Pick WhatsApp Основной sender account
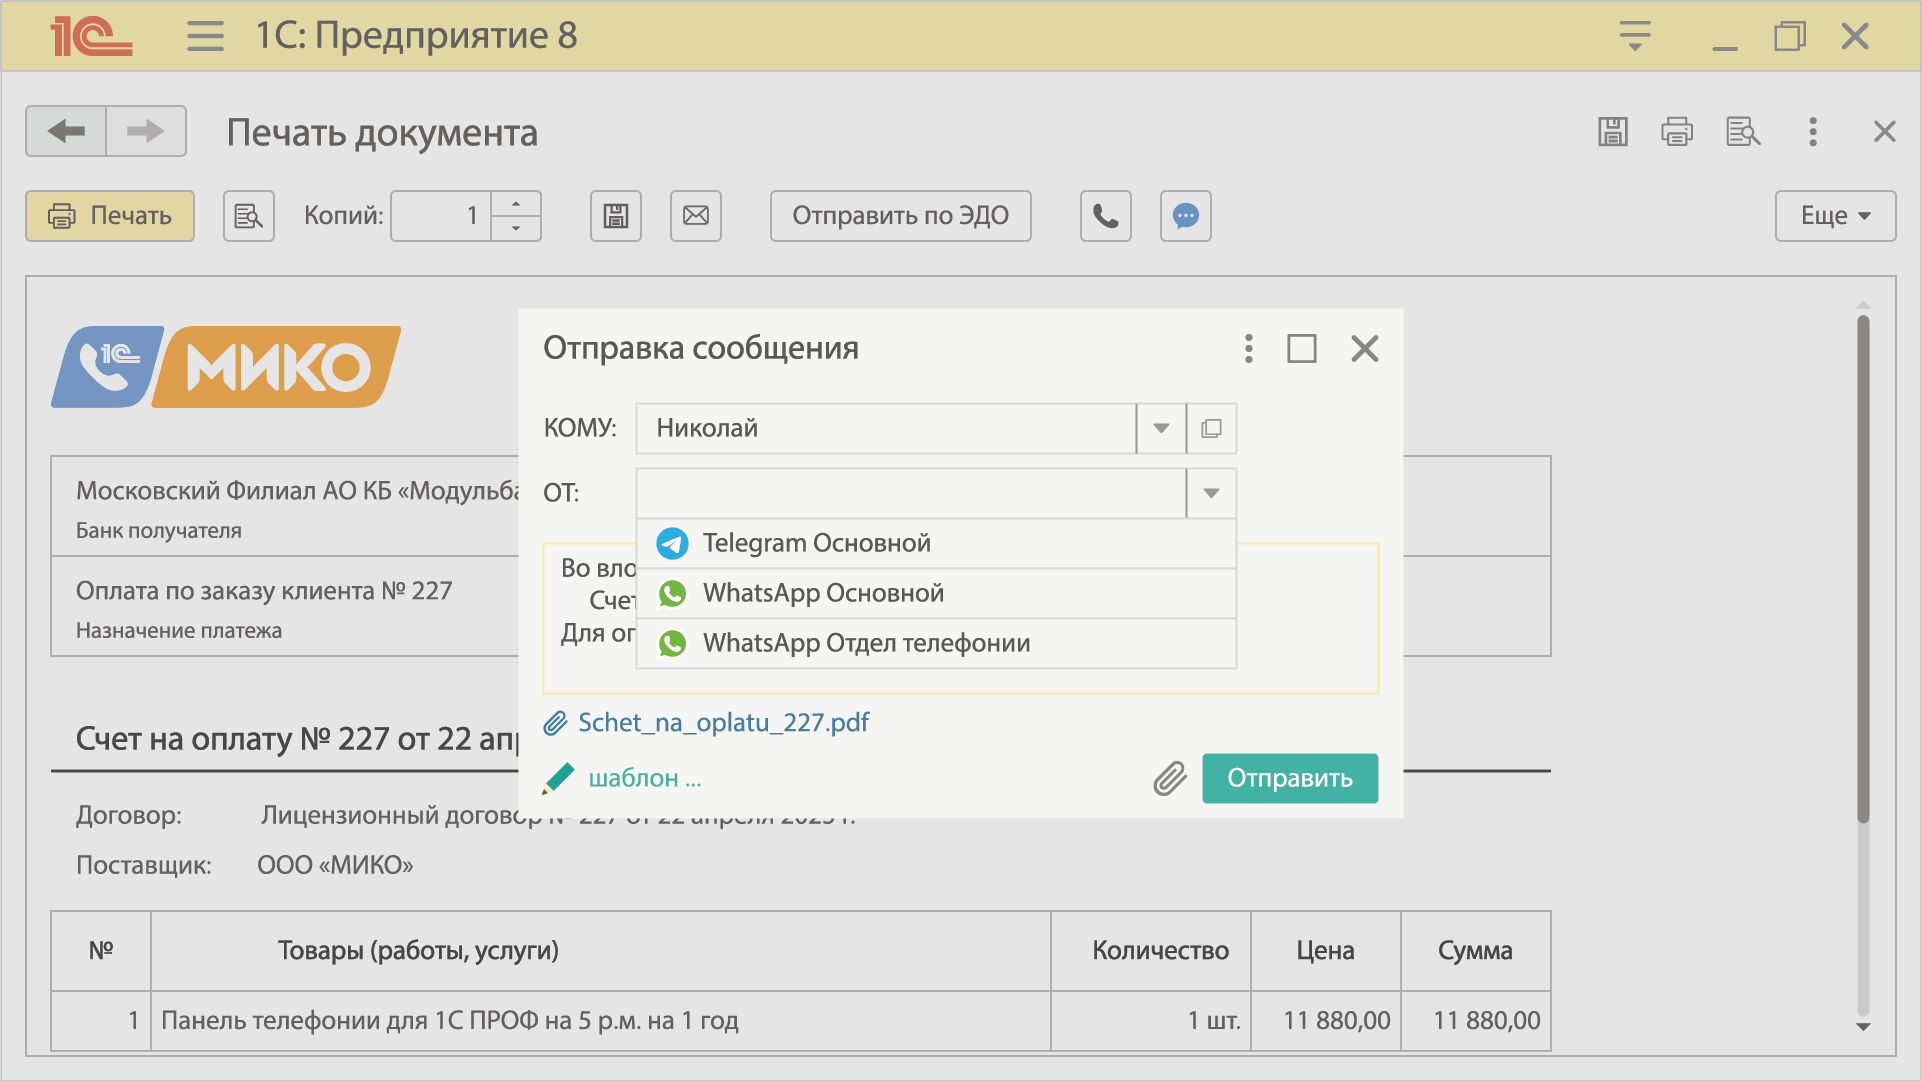1922x1082 pixels. coord(822,593)
